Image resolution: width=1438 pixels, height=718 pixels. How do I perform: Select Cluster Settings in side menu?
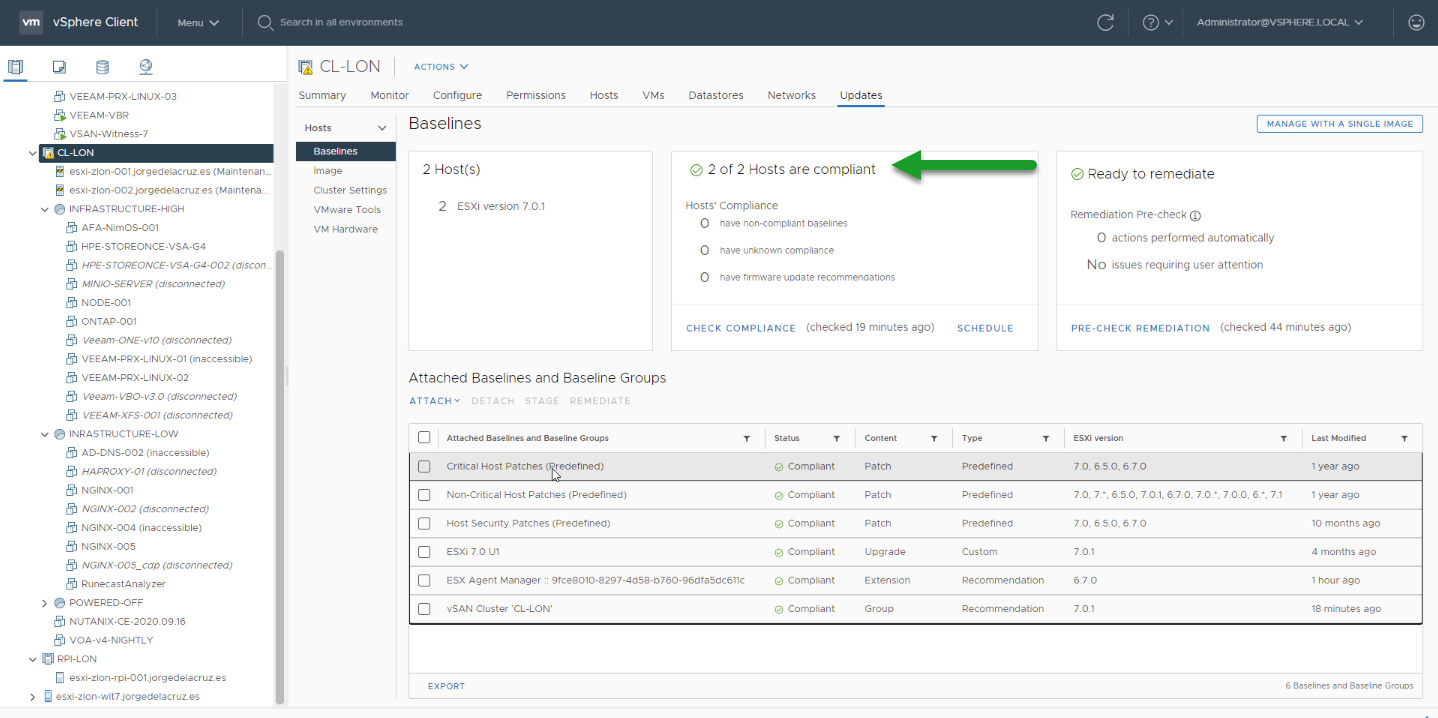350,190
